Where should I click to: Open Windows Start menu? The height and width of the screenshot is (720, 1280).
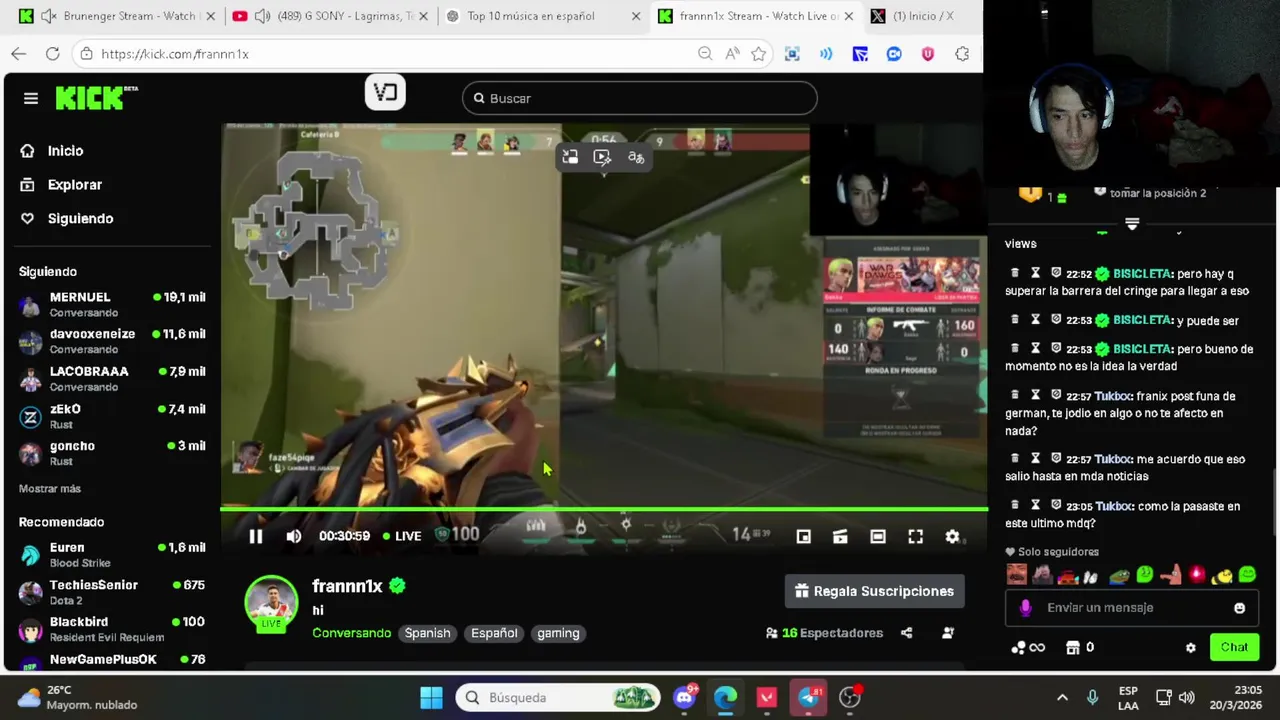[431, 697]
